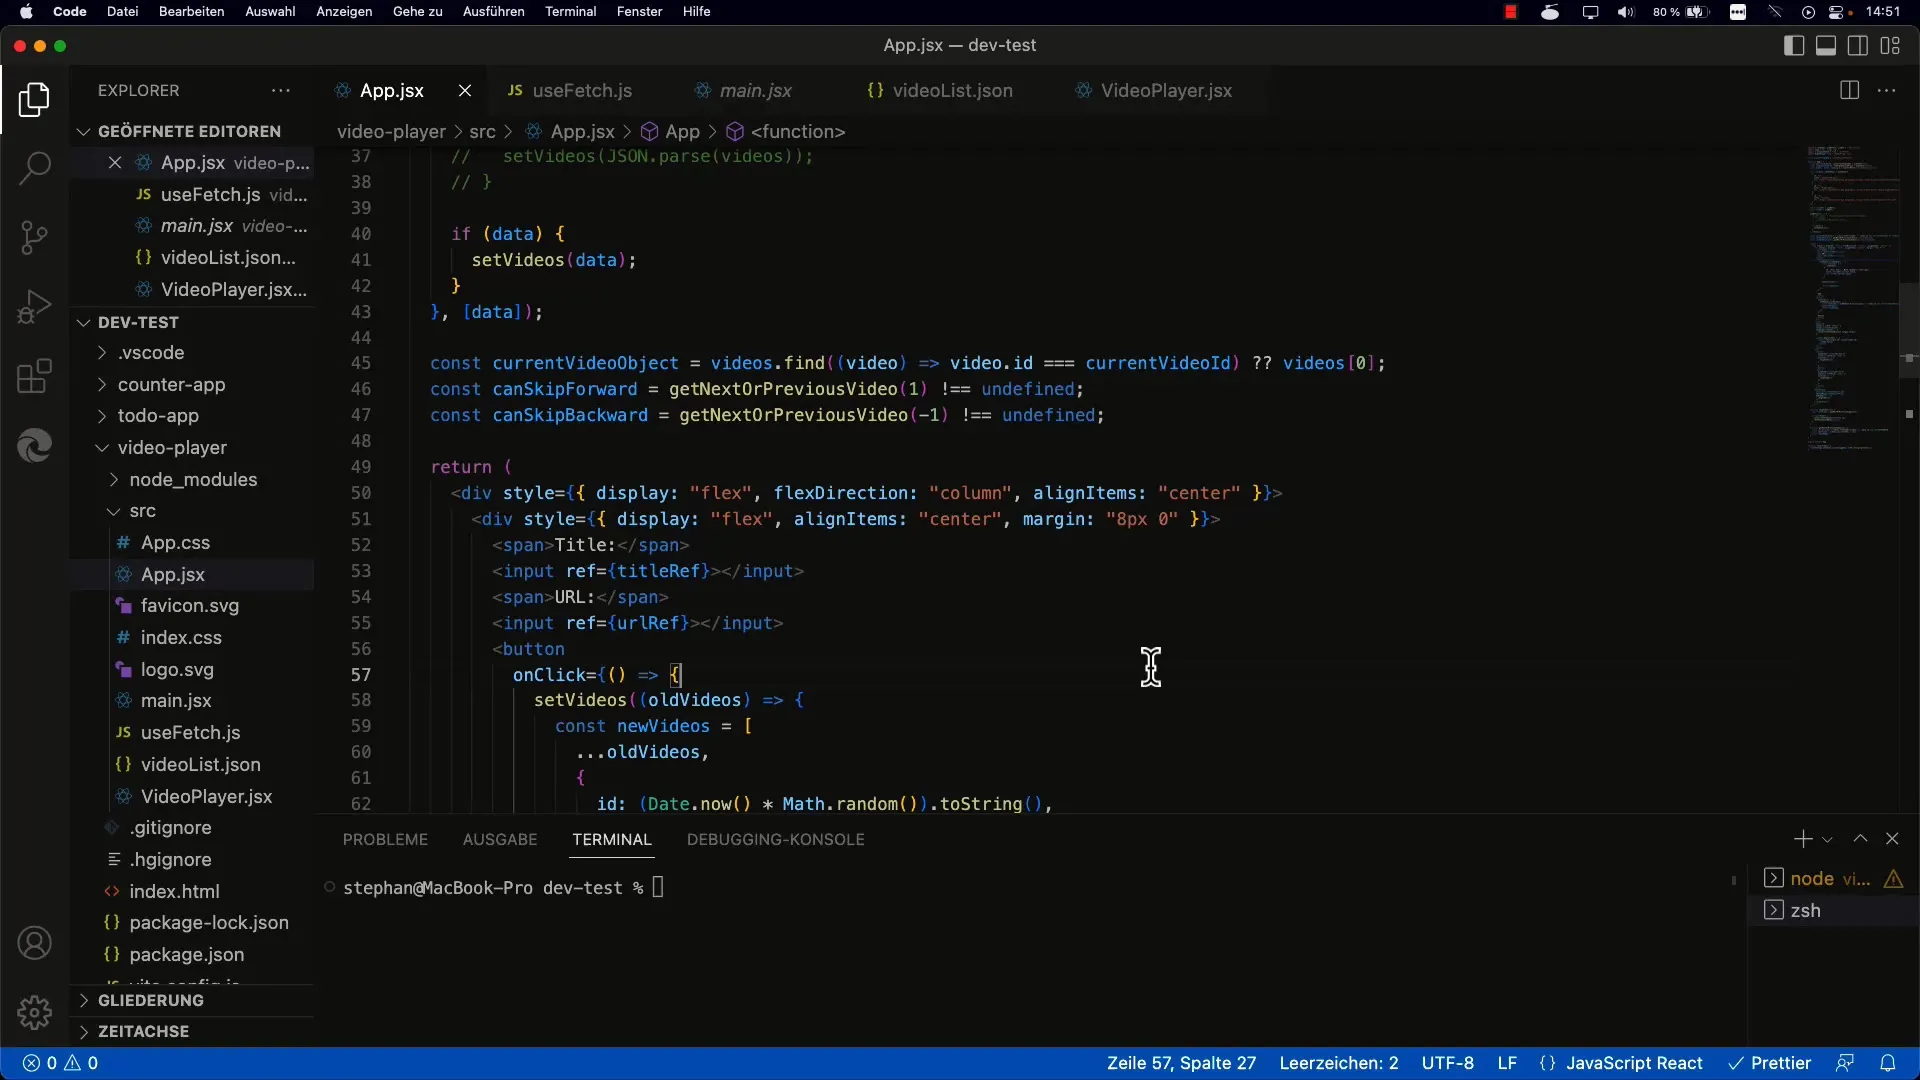Expand the counter-app folder
The image size is (1920, 1080).
tap(190, 384)
